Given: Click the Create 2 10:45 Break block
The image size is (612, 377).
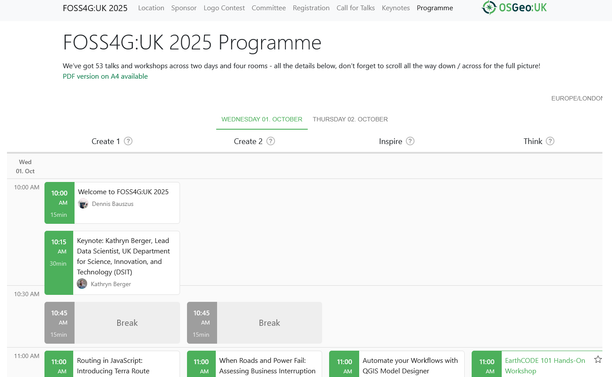Looking at the screenshot, I should pos(254,323).
